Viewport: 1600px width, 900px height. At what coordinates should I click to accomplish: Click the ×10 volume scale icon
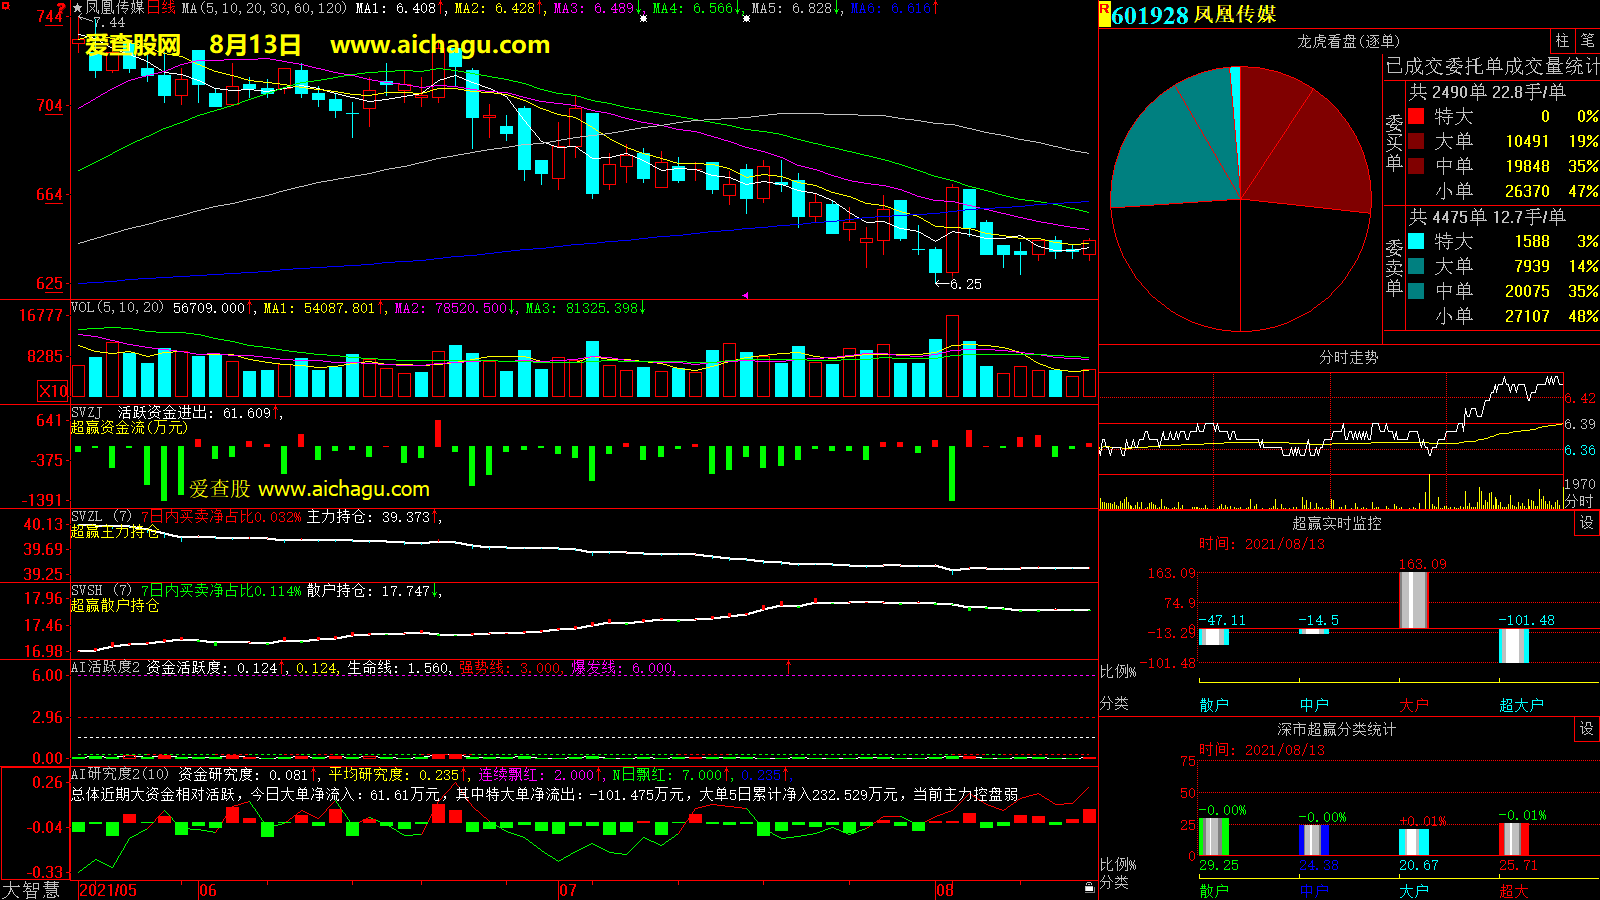click(x=53, y=391)
